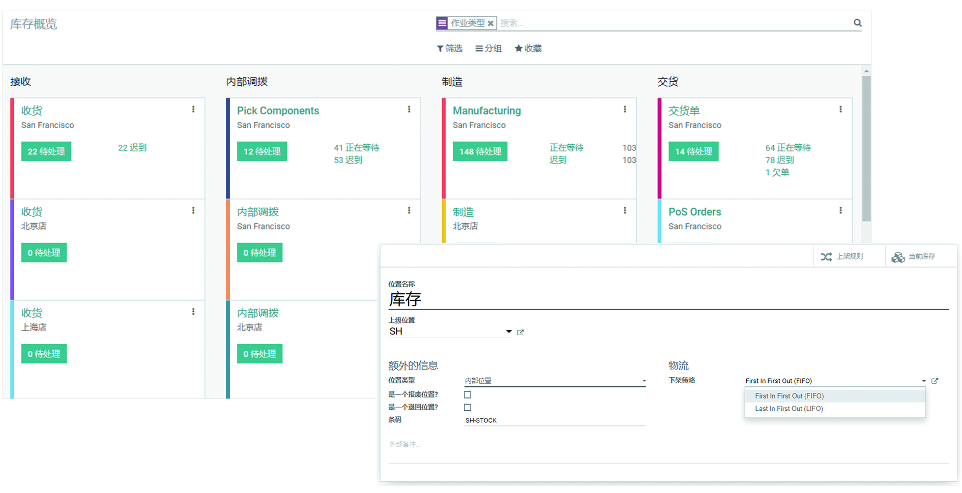Check the 是一个报废位置 checkbox

click(467, 395)
